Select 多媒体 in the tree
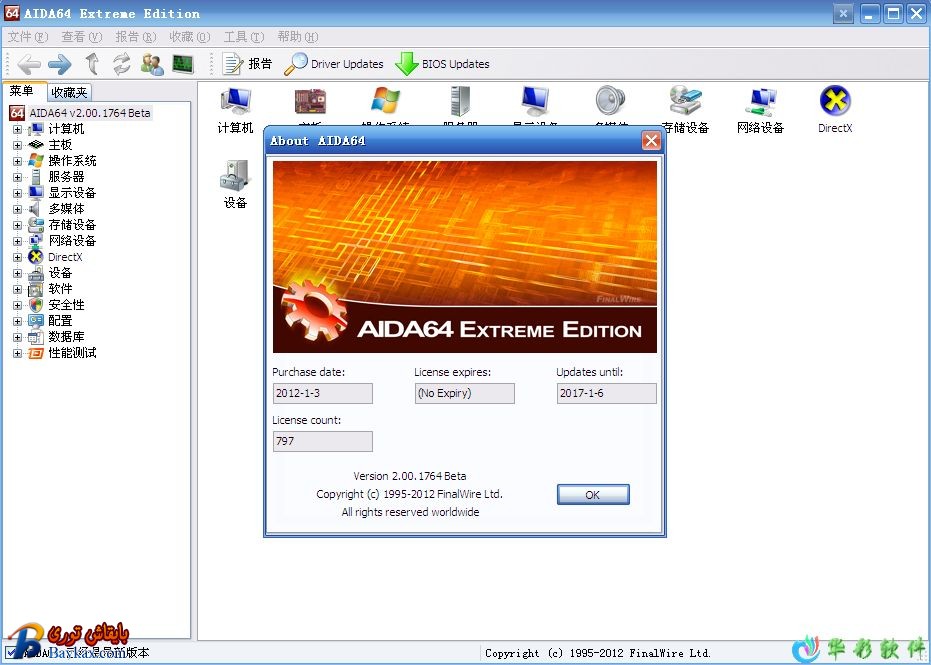The image size is (931, 665). (x=66, y=209)
